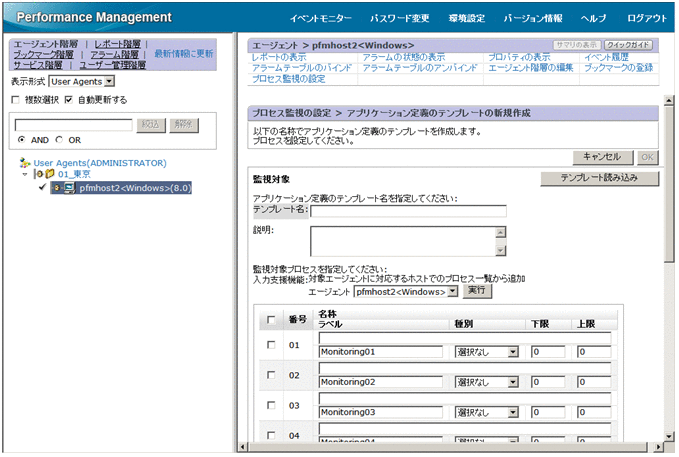Enable the 複数選択 checkbox

[14, 100]
